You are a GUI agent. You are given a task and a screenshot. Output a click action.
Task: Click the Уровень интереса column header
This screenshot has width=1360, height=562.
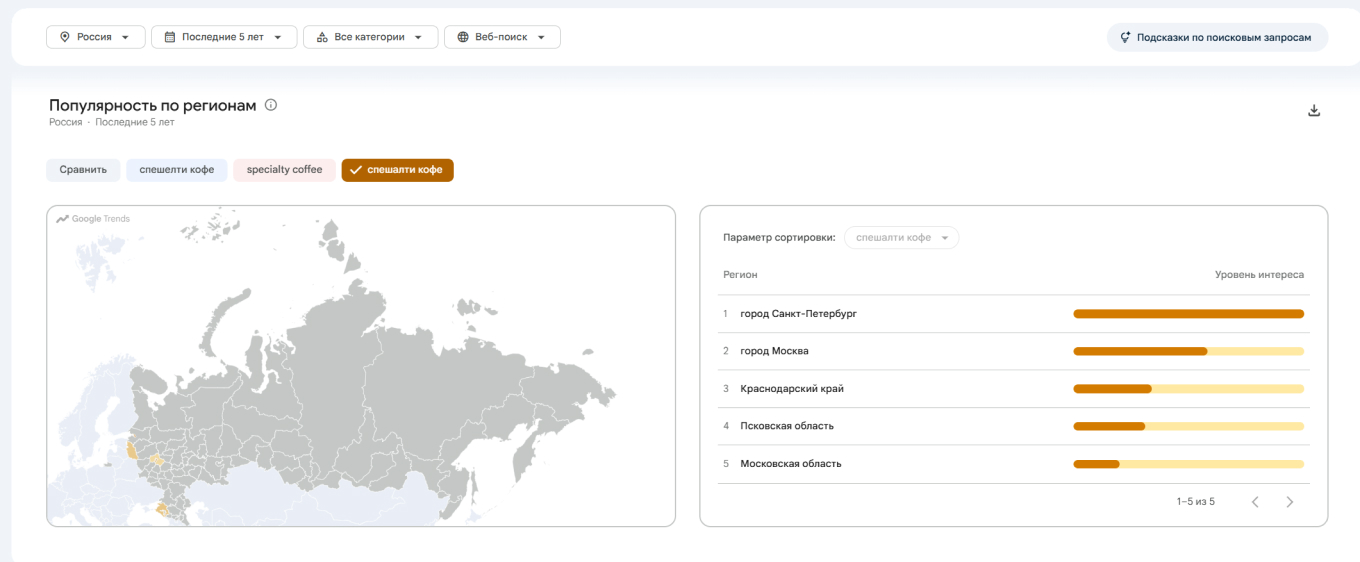click(x=1259, y=275)
